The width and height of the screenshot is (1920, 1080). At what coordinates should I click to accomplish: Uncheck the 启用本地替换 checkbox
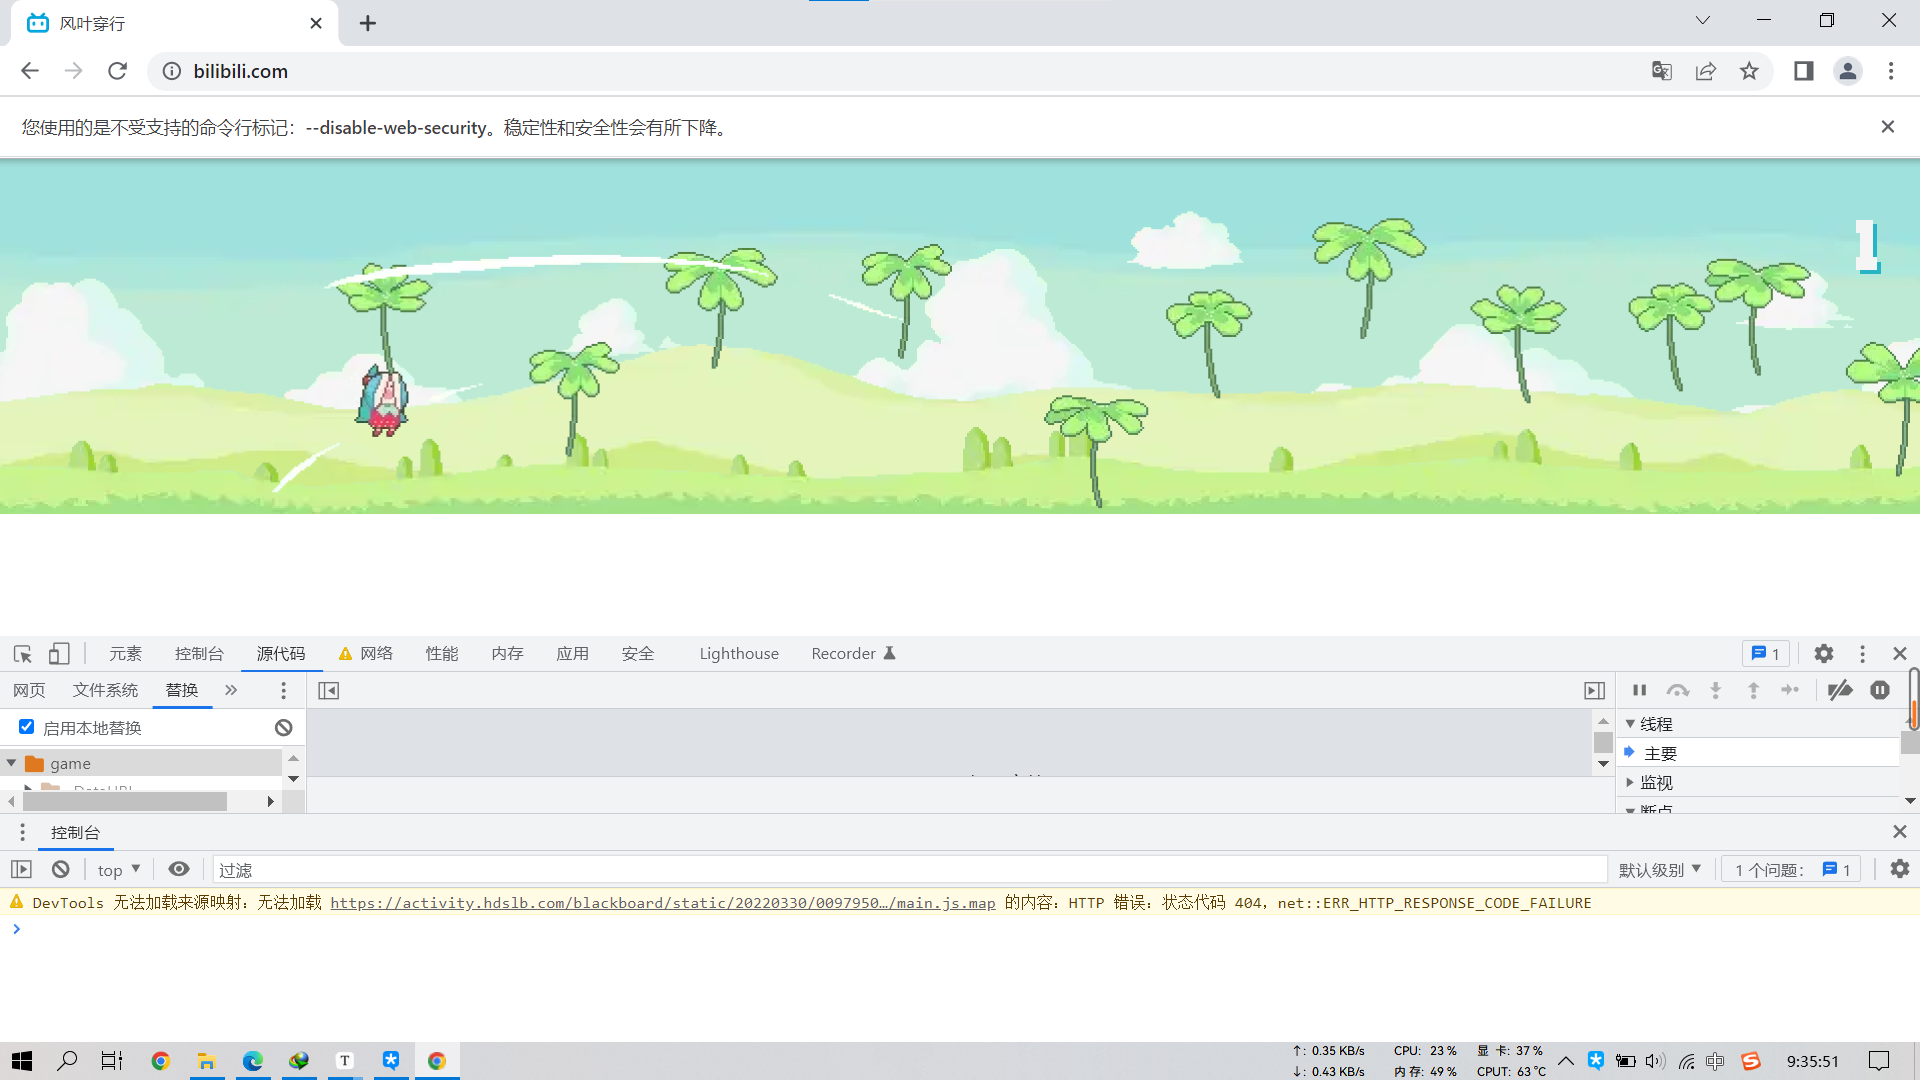pos(27,727)
